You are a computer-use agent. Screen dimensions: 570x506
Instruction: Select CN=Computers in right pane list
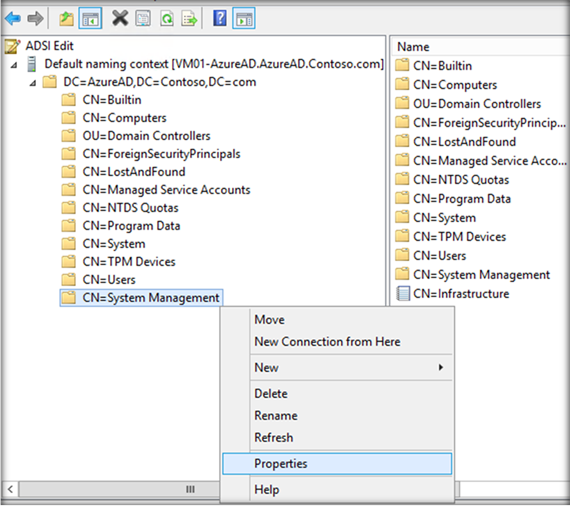coord(455,85)
